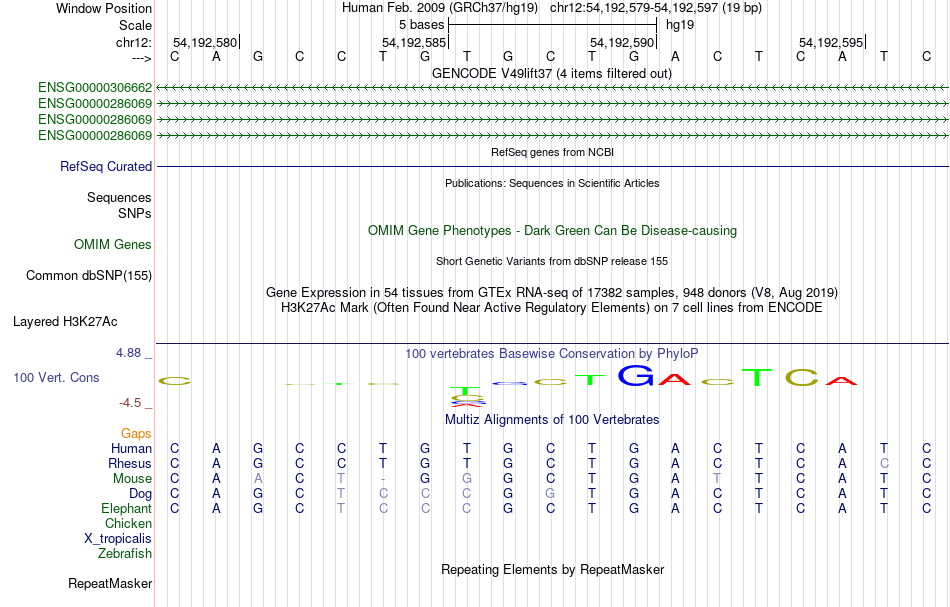The height and width of the screenshot is (607, 950).
Task: Click the 100 Vert. Cons label
Action: tap(56, 377)
